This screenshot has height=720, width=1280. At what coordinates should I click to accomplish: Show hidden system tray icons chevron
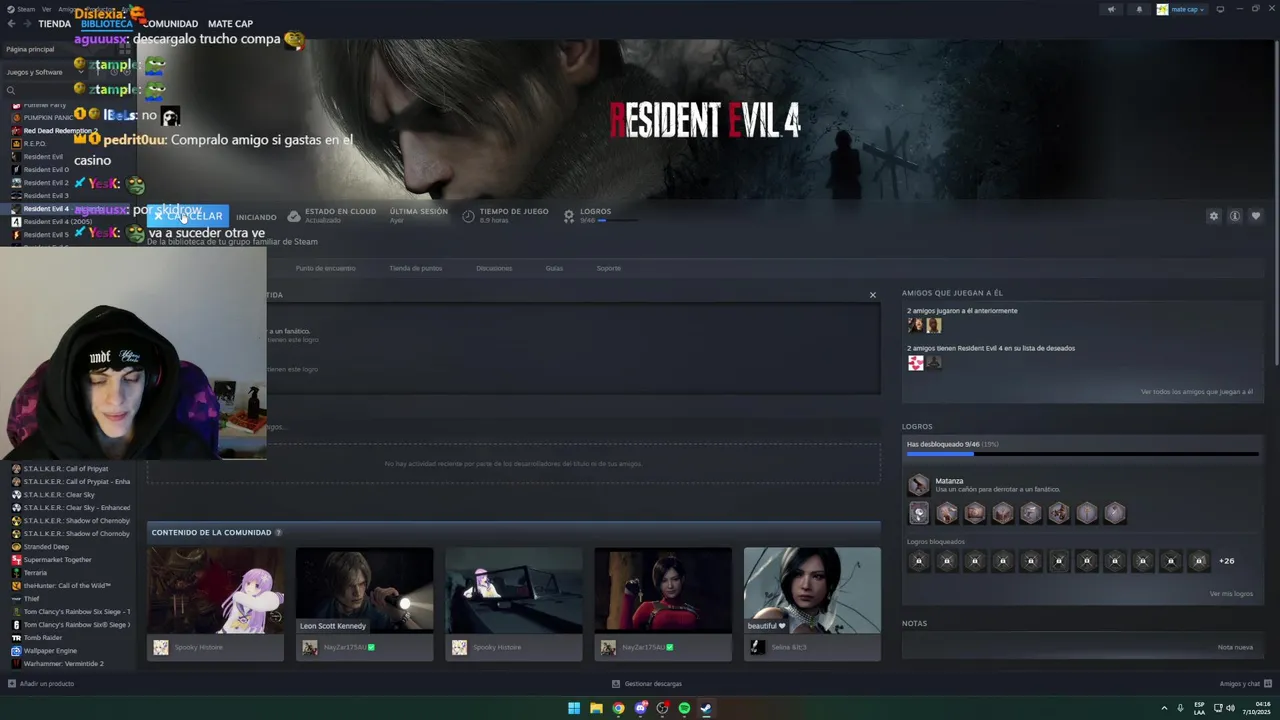[1165, 708]
